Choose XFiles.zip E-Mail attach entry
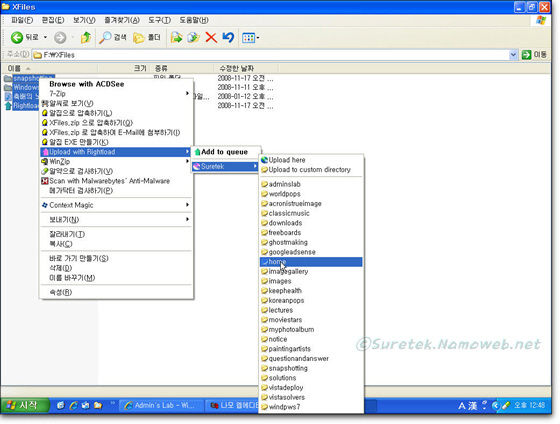This screenshot has height=424, width=560. 116,132
